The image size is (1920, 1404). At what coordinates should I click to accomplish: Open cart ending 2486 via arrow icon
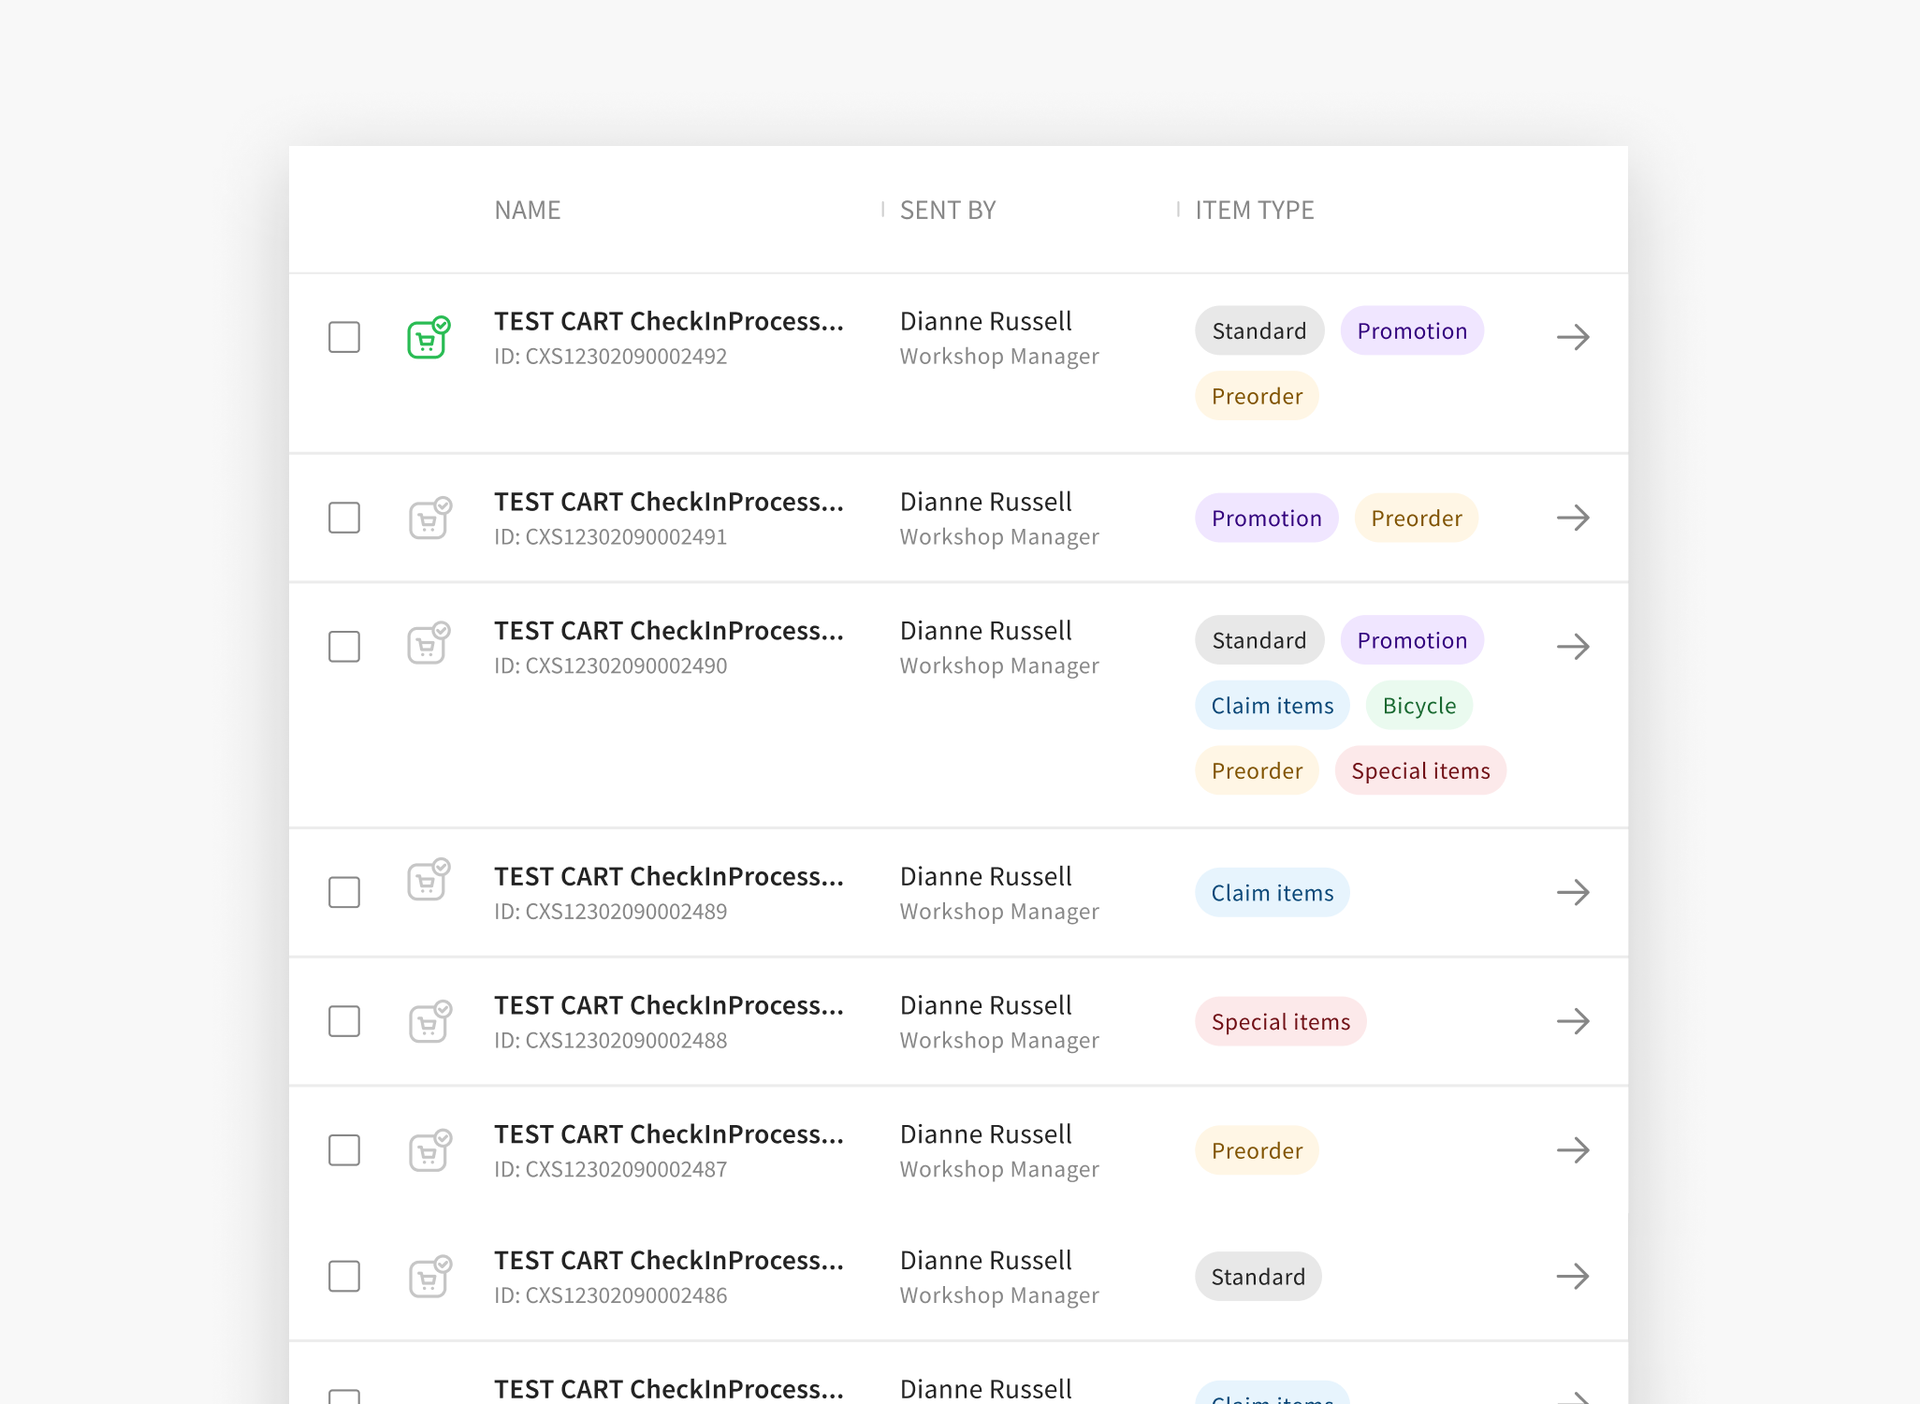[x=1572, y=1276]
